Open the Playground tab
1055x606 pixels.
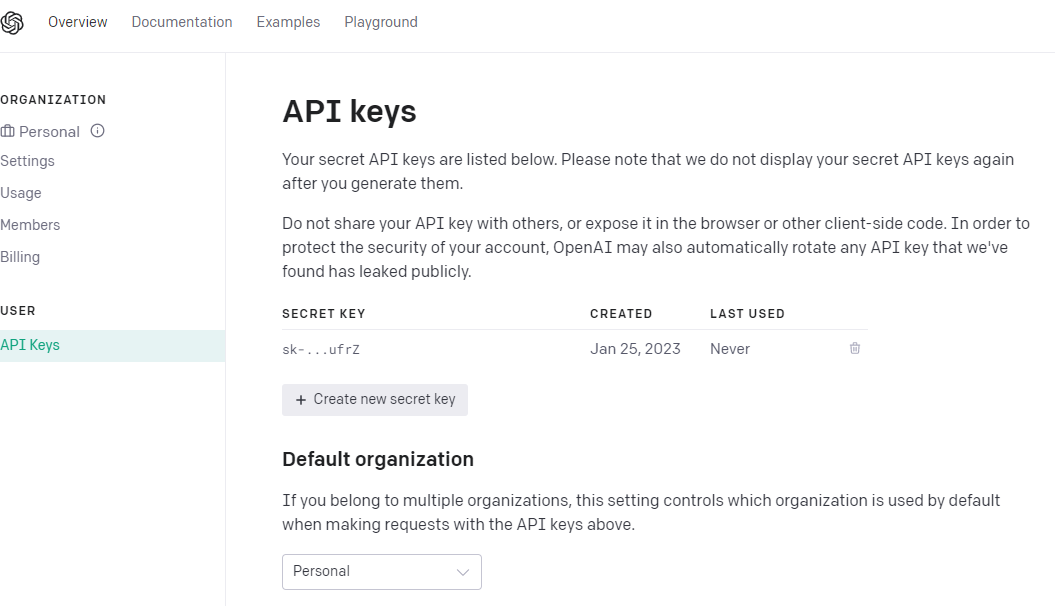click(x=381, y=22)
